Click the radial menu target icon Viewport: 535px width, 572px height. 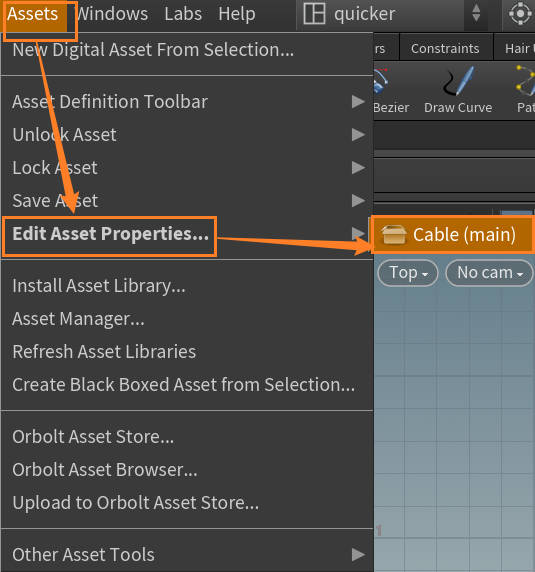[520, 13]
